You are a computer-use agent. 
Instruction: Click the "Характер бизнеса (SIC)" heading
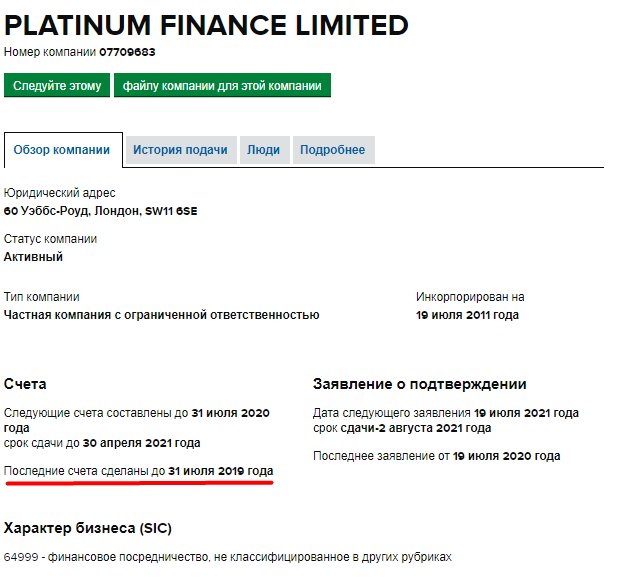click(x=88, y=528)
